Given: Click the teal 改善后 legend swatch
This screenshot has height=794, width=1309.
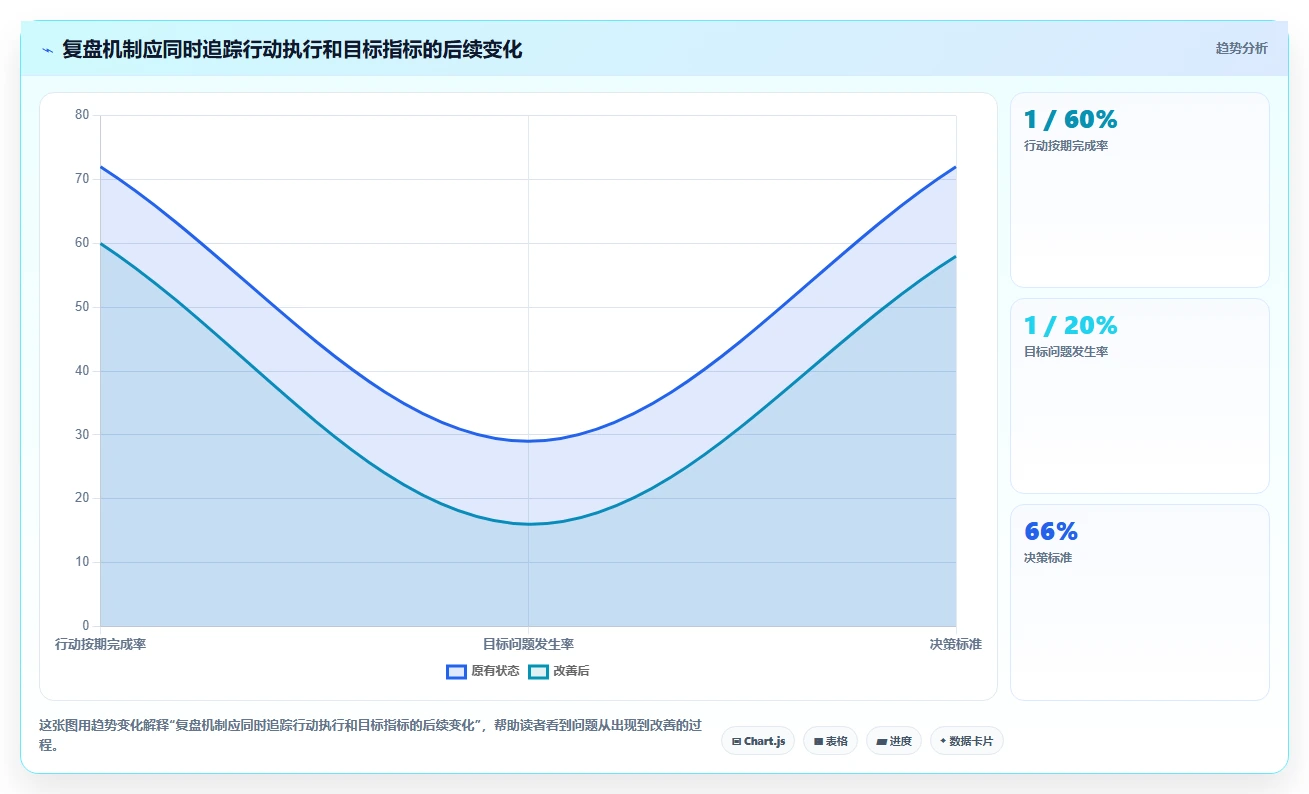Looking at the screenshot, I should pyautogui.click(x=538, y=672).
